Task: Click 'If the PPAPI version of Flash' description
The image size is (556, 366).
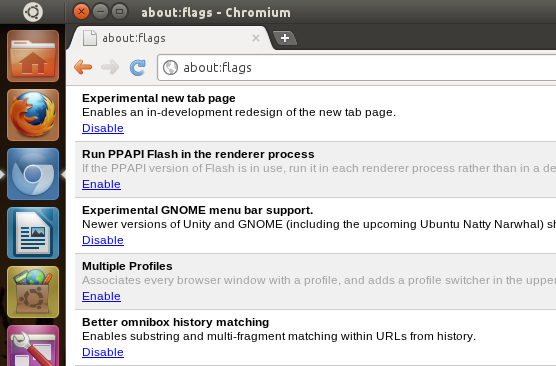Action: tap(319, 168)
